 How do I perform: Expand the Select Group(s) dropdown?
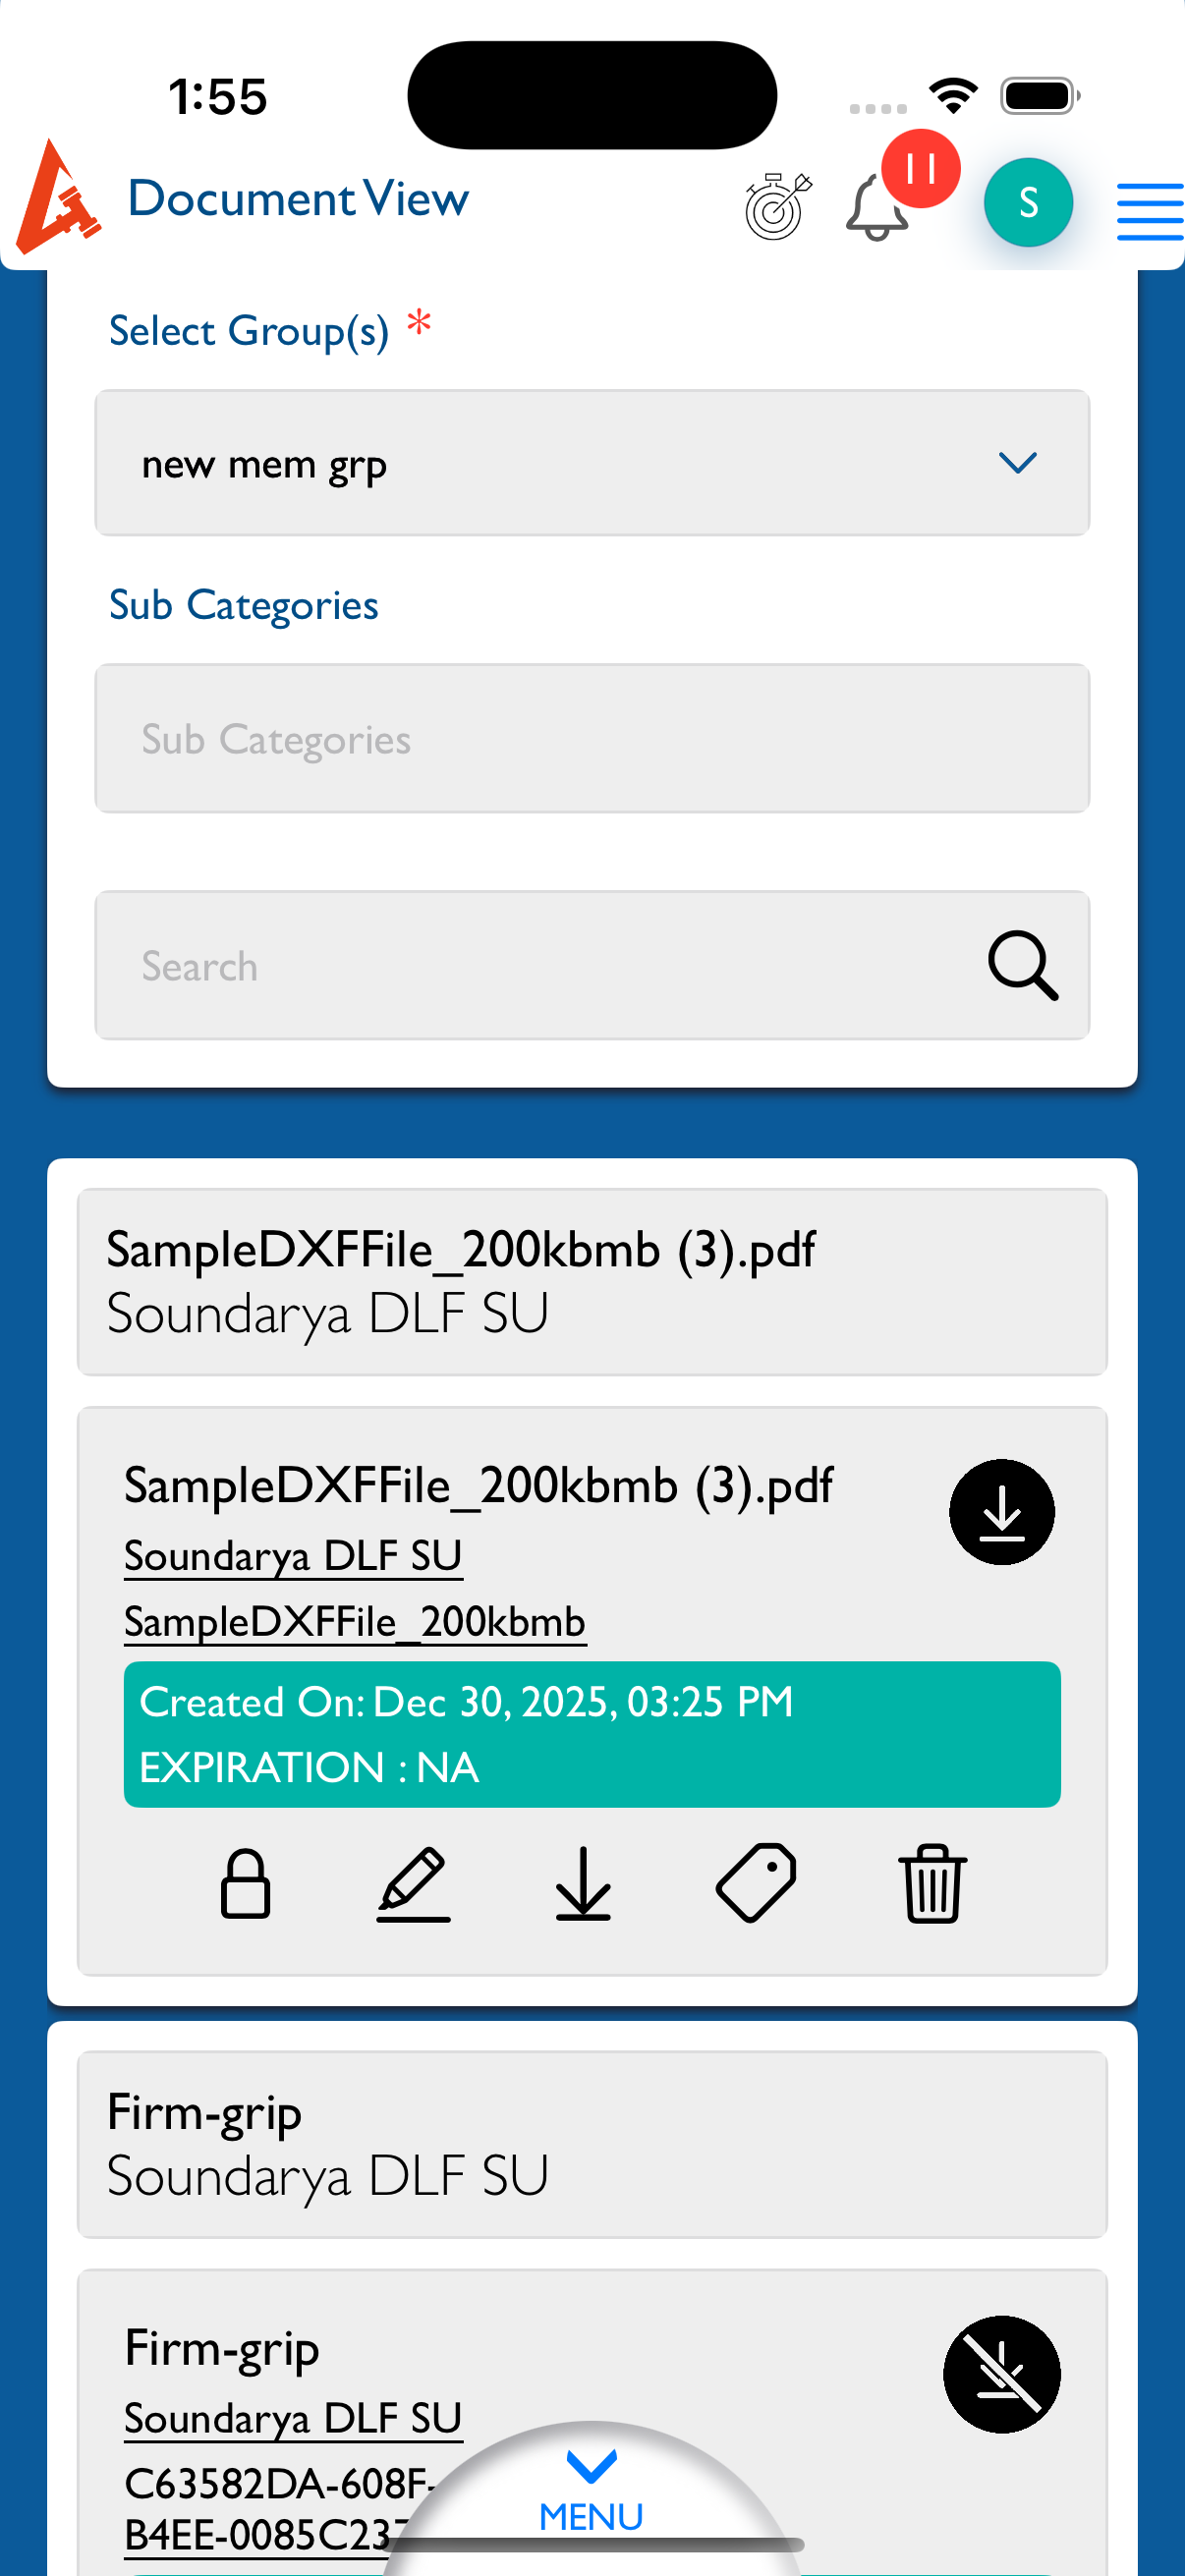(592, 463)
